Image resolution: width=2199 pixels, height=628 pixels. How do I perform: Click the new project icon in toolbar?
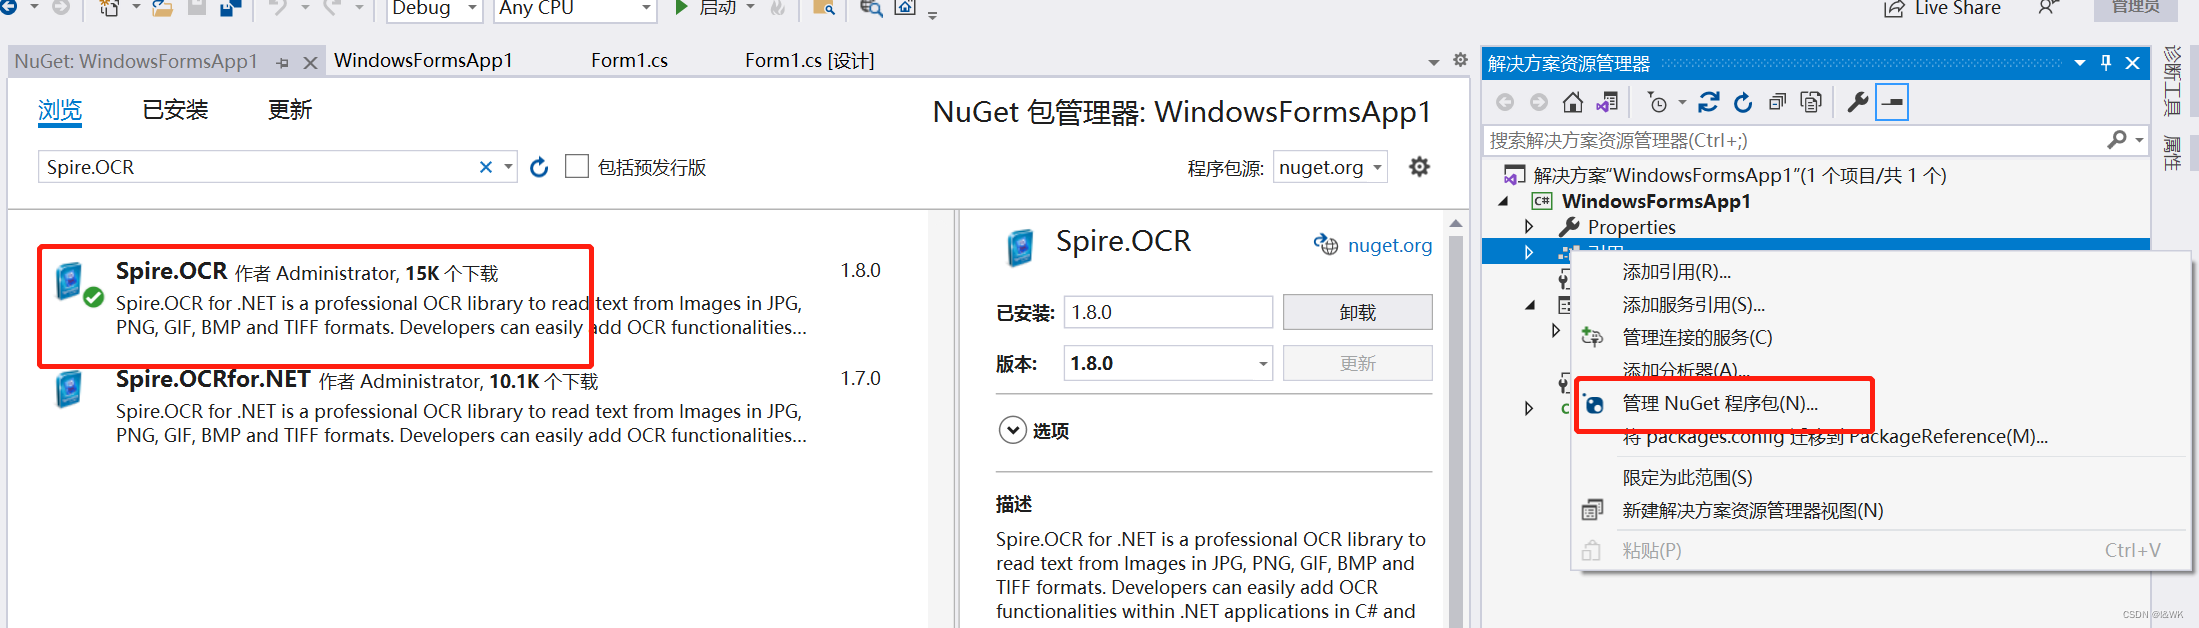pyautogui.click(x=109, y=8)
